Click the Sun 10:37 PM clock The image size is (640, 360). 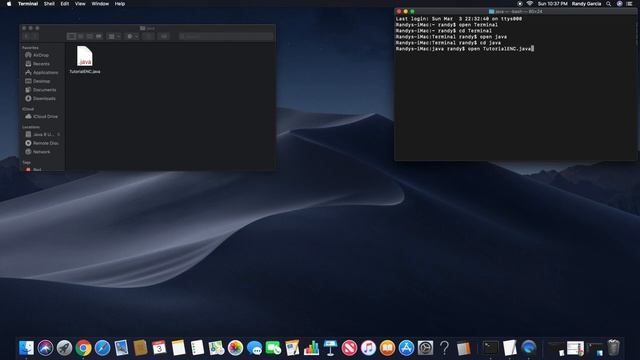coord(553,4)
